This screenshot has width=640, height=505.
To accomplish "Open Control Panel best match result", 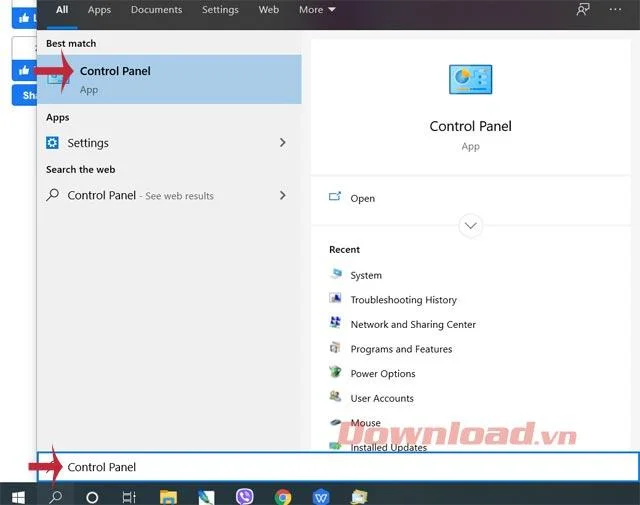I will click(x=169, y=79).
